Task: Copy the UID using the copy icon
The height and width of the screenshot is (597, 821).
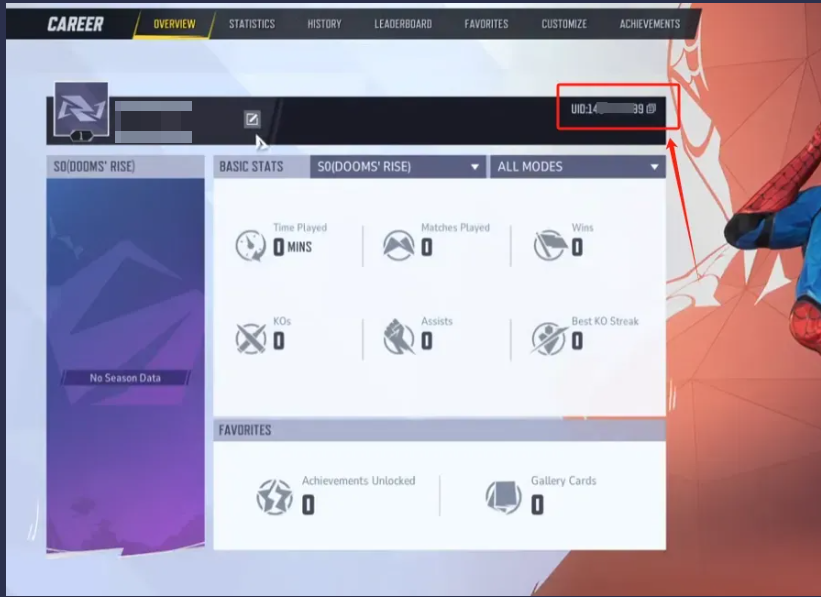Action: pyautogui.click(x=651, y=108)
